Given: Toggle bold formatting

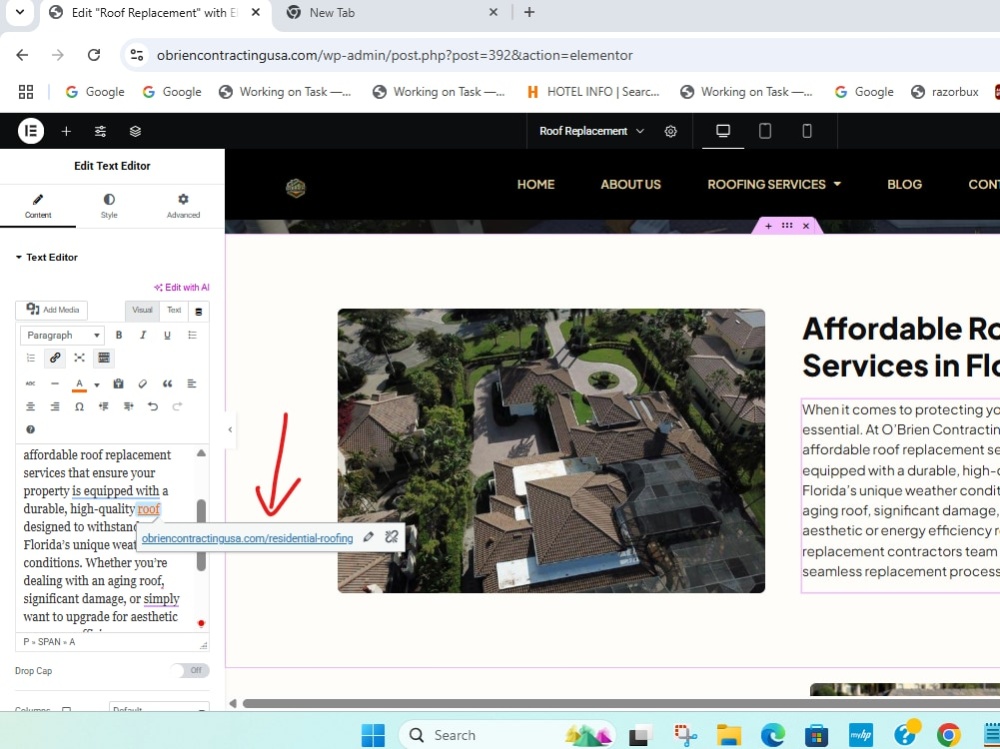Looking at the screenshot, I should click(x=119, y=335).
